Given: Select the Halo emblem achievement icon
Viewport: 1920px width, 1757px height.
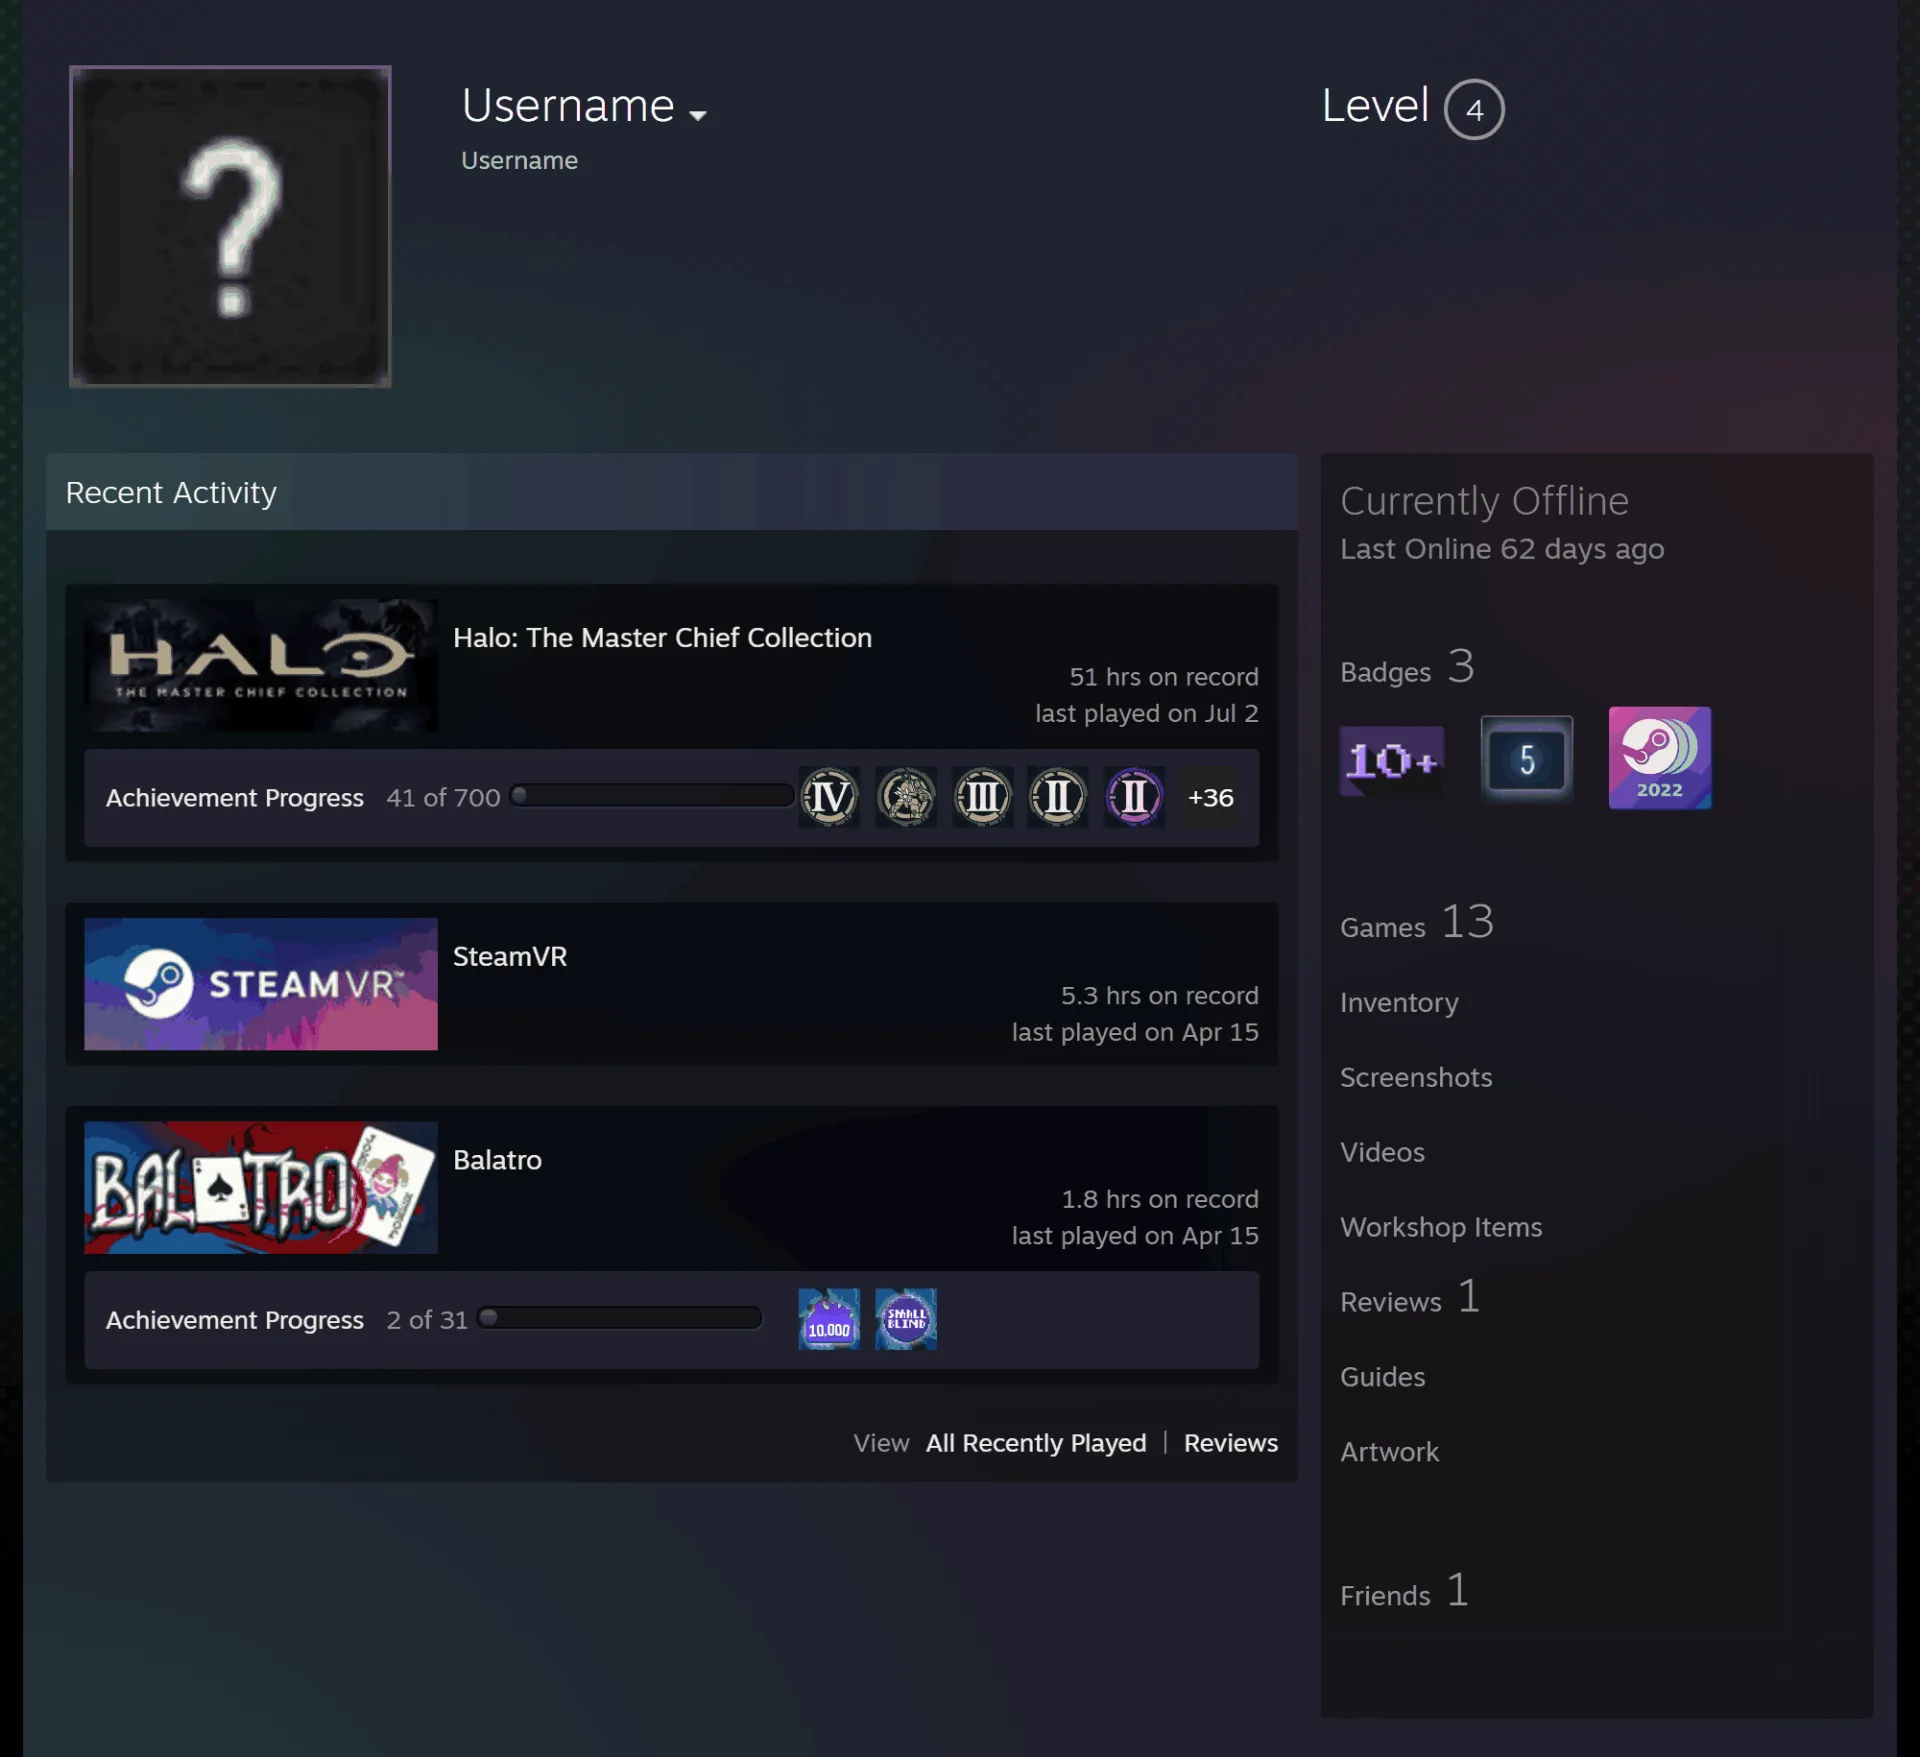Looking at the screenshot, I should tap(906, 797).
